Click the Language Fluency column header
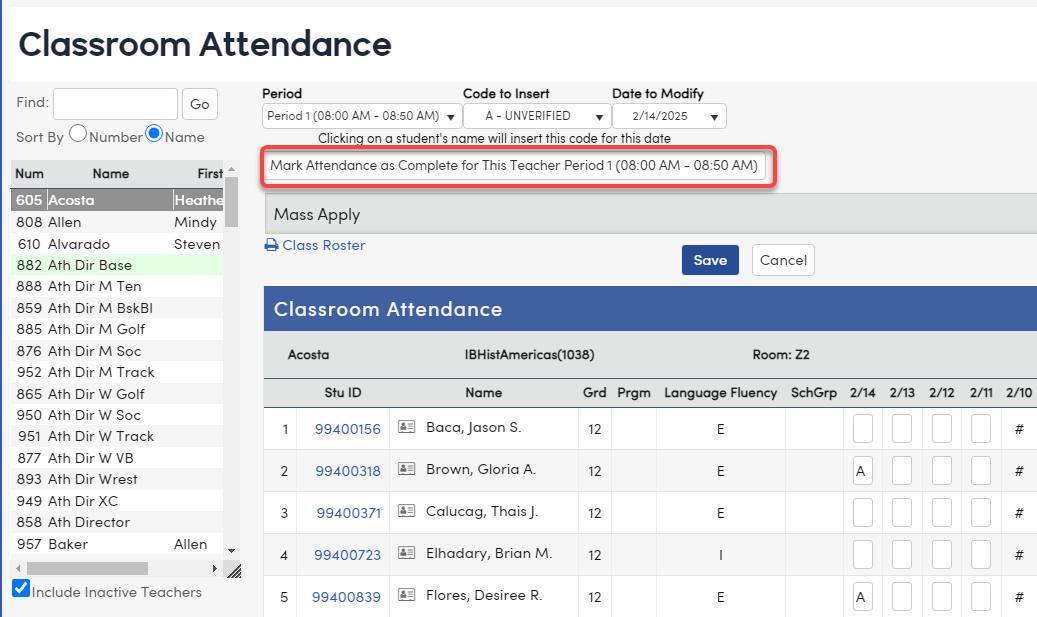 click(720, 393)
